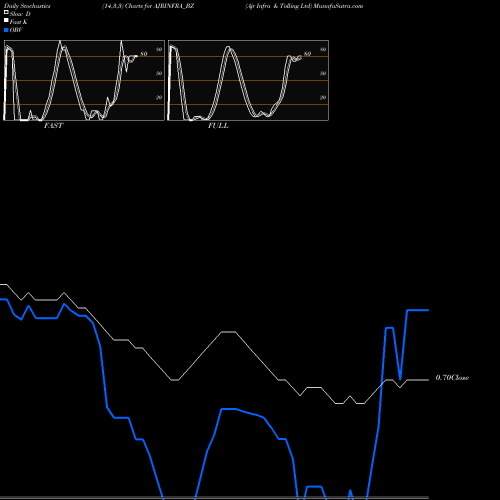Open the FAST stochastic chart thumbnail
500x500 pixels.
pyautogui.click(x=84, y=80)
